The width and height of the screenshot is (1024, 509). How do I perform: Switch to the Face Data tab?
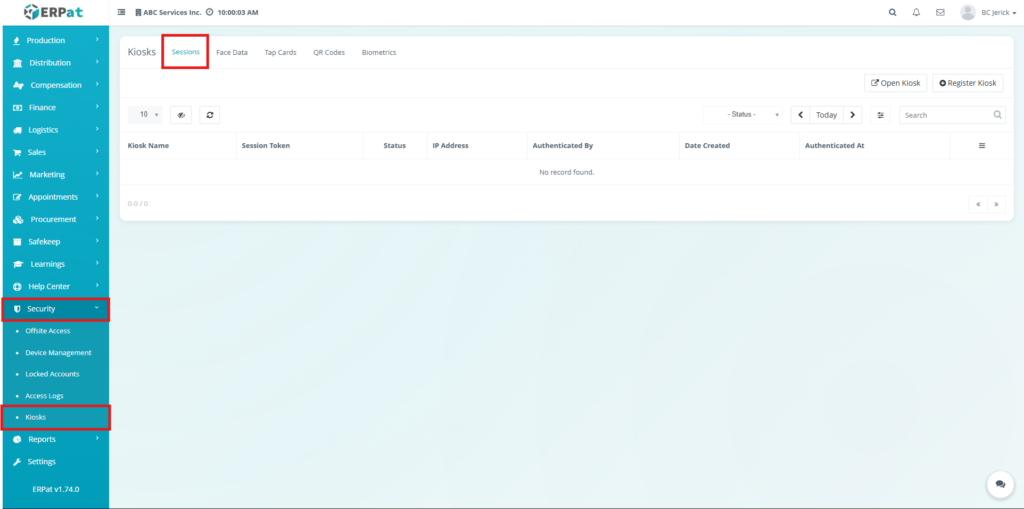click(232, 52)
